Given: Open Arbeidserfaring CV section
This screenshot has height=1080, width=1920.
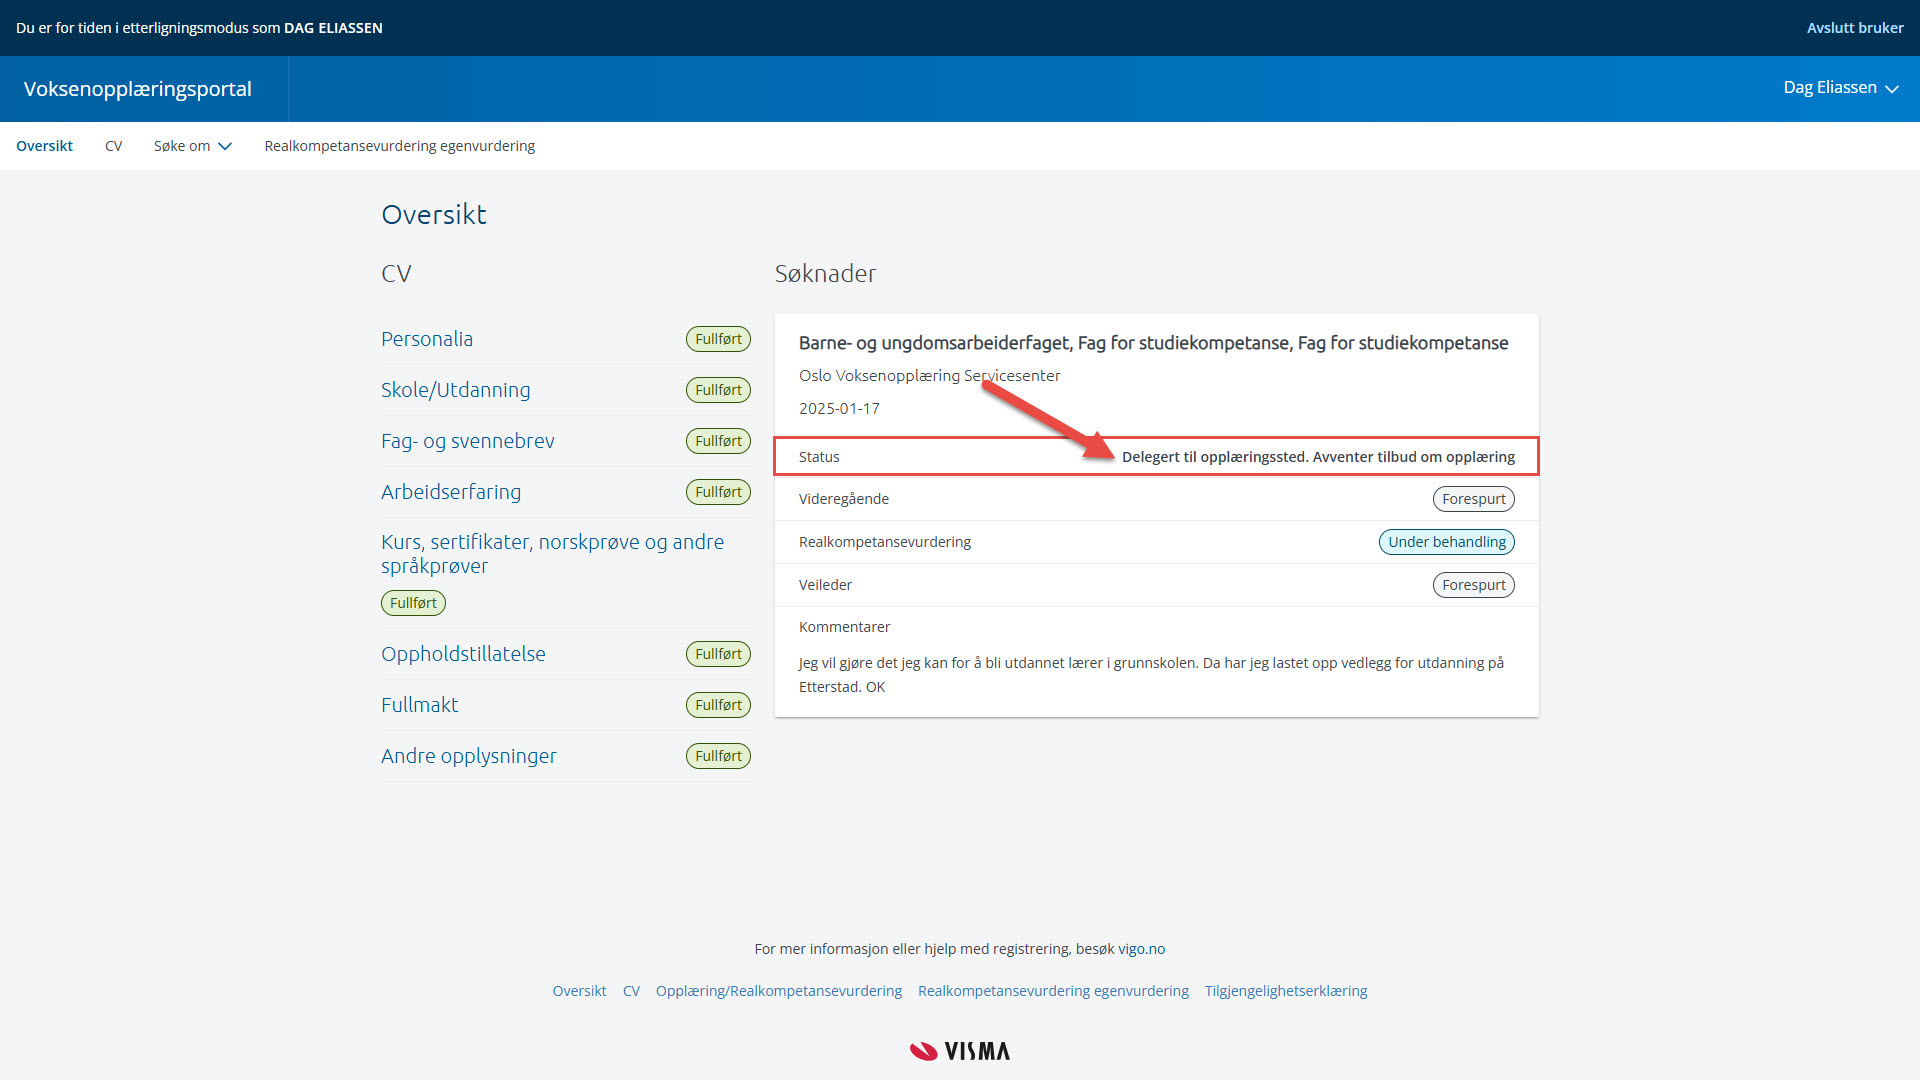Looking at the screenshot, I should point(451,492).
